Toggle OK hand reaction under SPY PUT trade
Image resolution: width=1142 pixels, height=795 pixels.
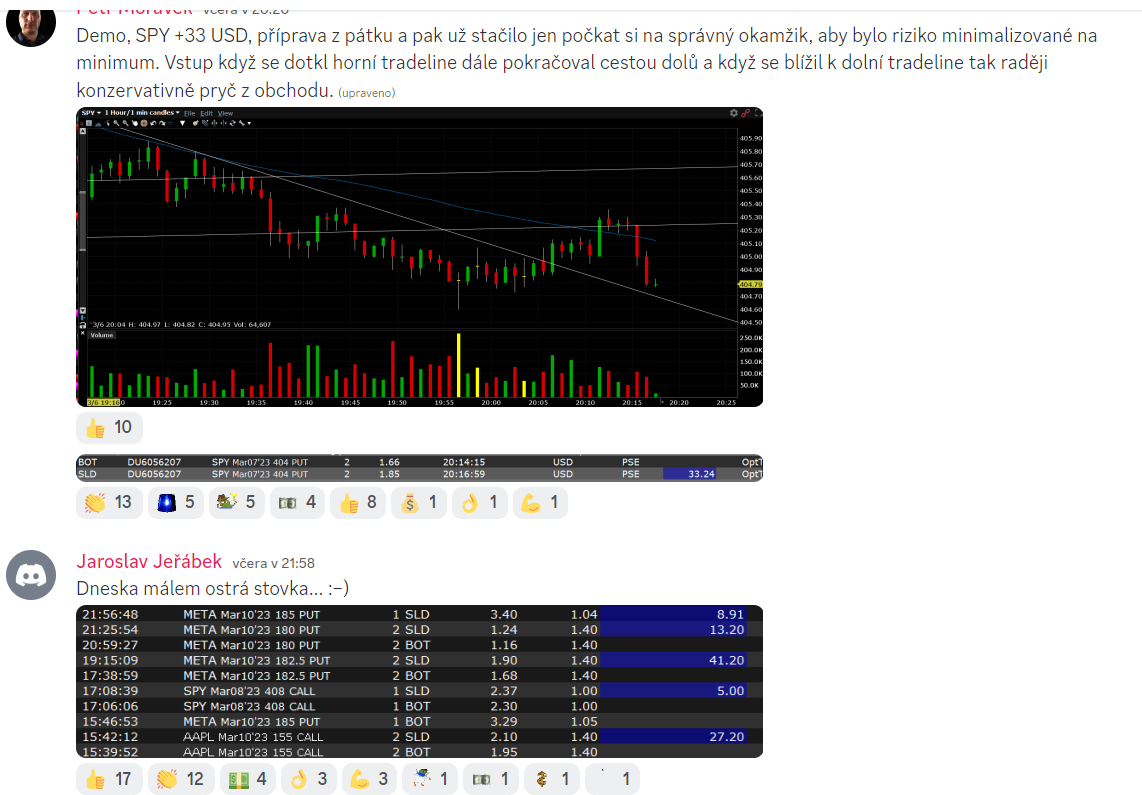(x=479, y=502)
